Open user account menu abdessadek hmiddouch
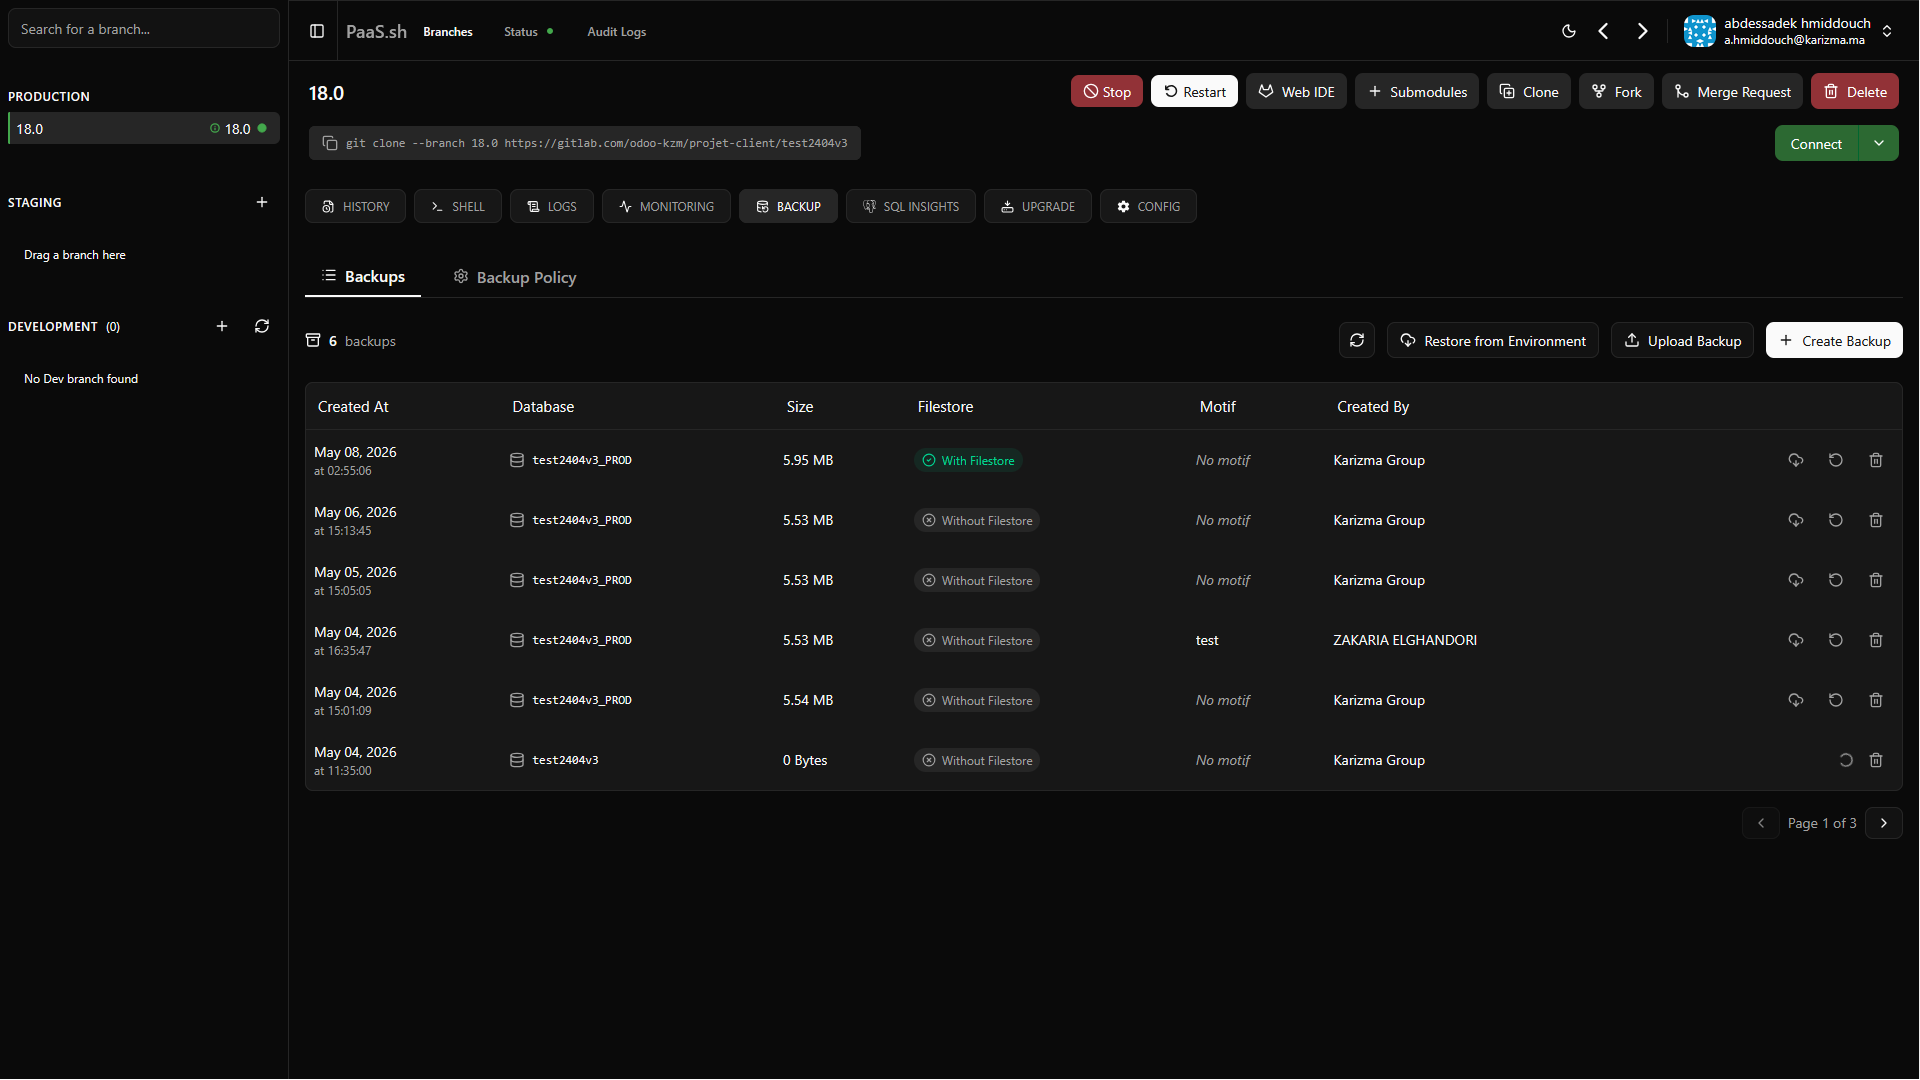 coord(1790,31)
